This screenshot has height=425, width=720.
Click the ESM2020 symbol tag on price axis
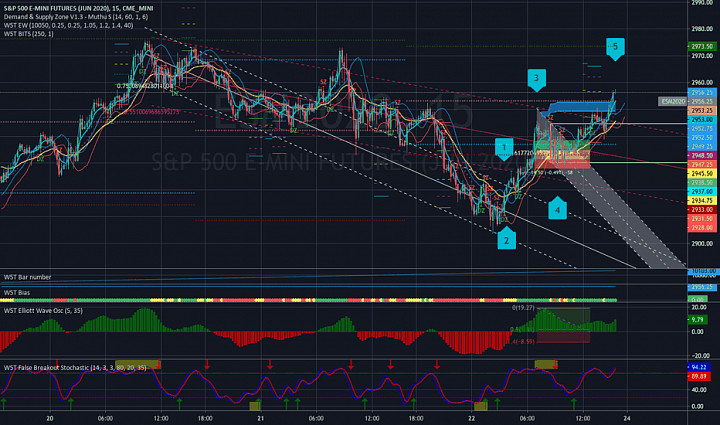tap(673, 101)
